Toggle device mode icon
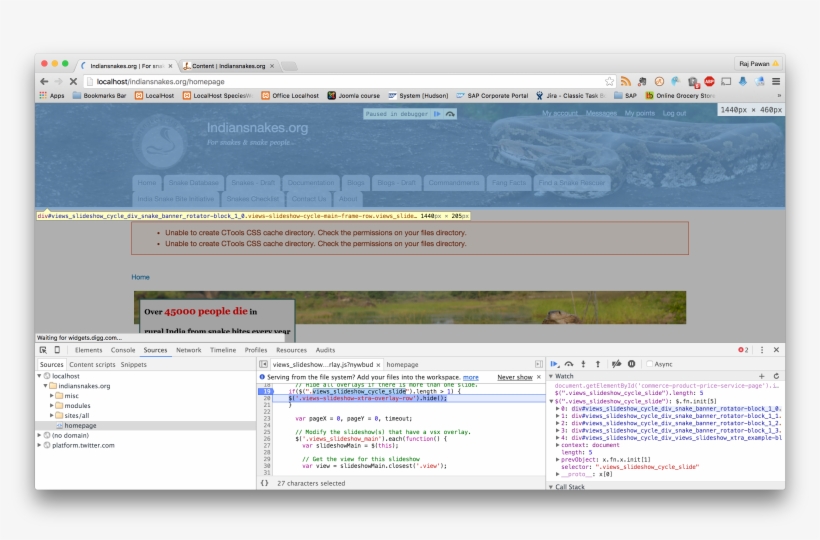 coord(57,350)
